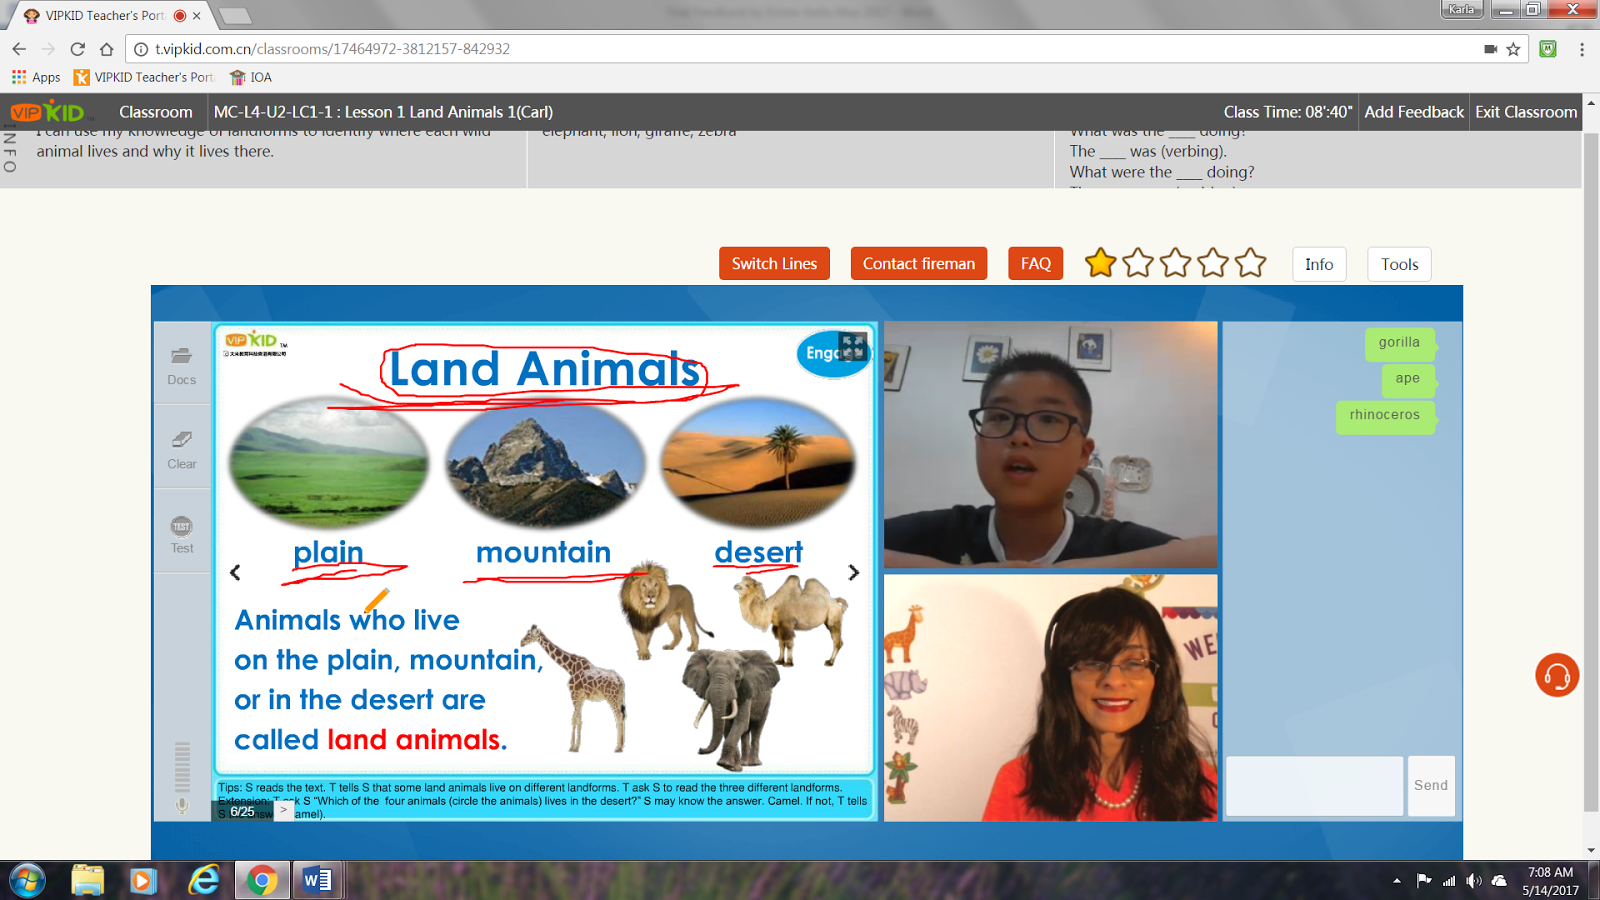
Task: Click Contact fireman button
Action: (919, 263)
